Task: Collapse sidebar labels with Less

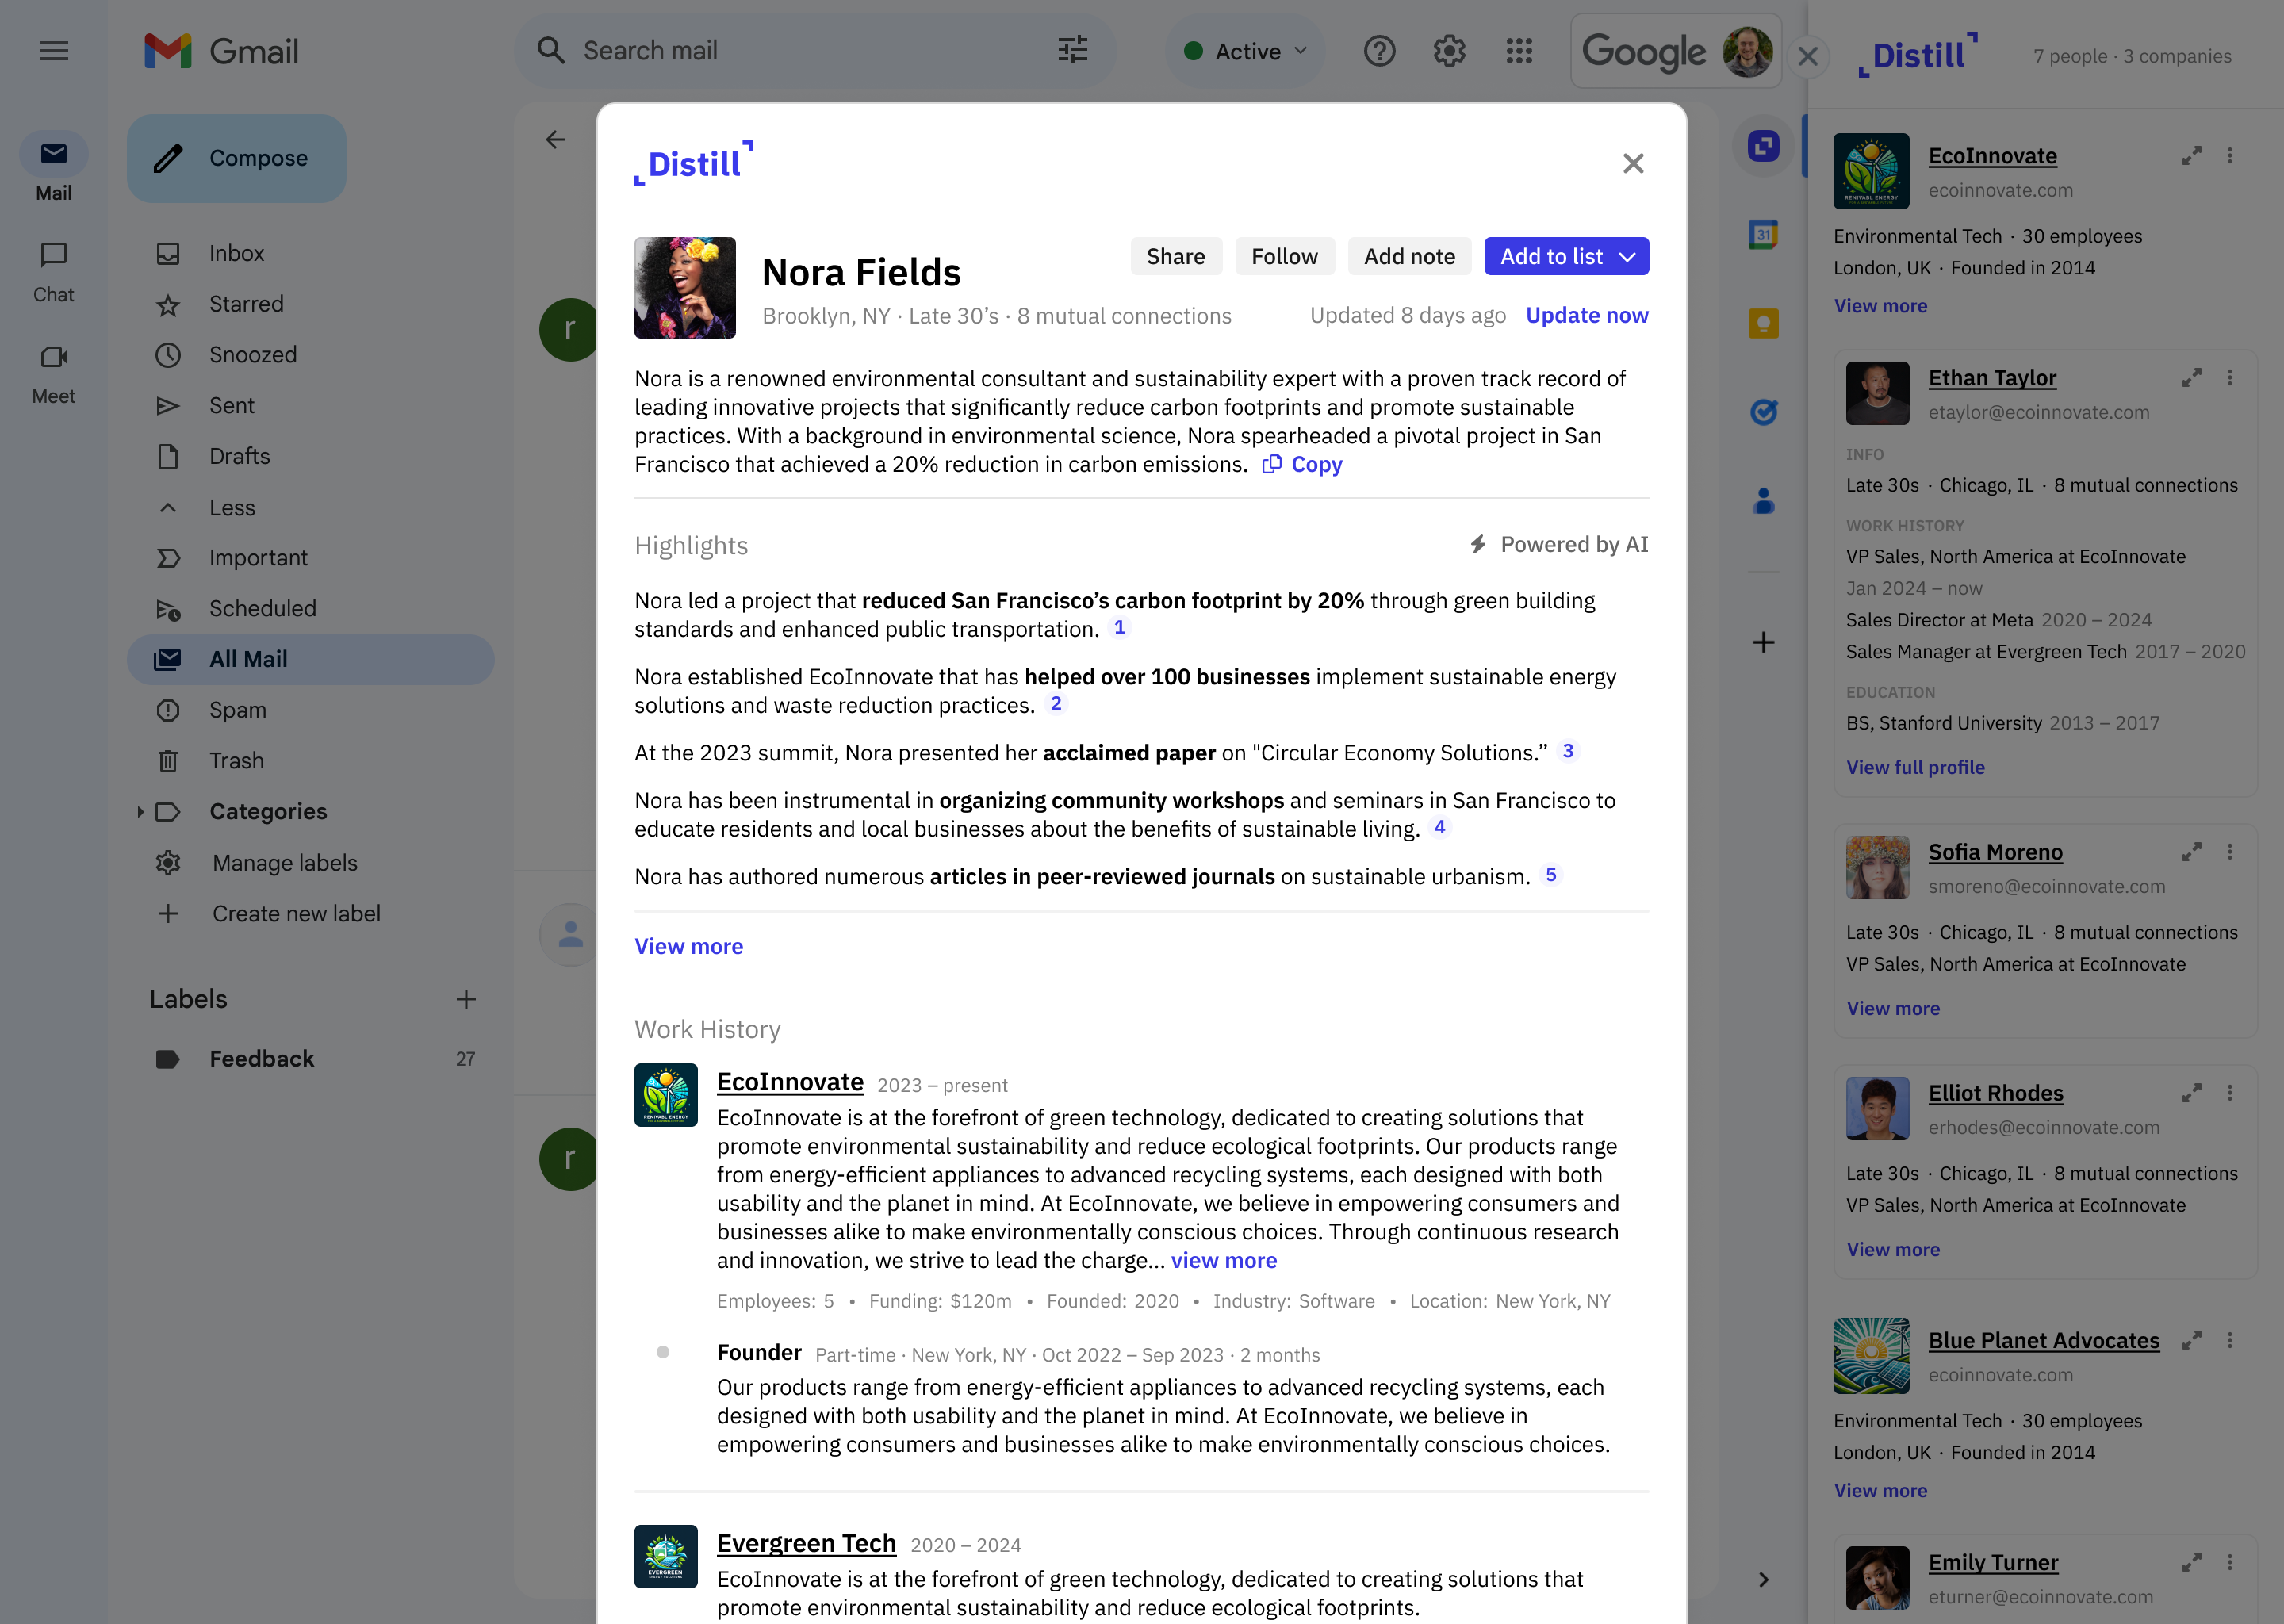Action: coord(232,508)
